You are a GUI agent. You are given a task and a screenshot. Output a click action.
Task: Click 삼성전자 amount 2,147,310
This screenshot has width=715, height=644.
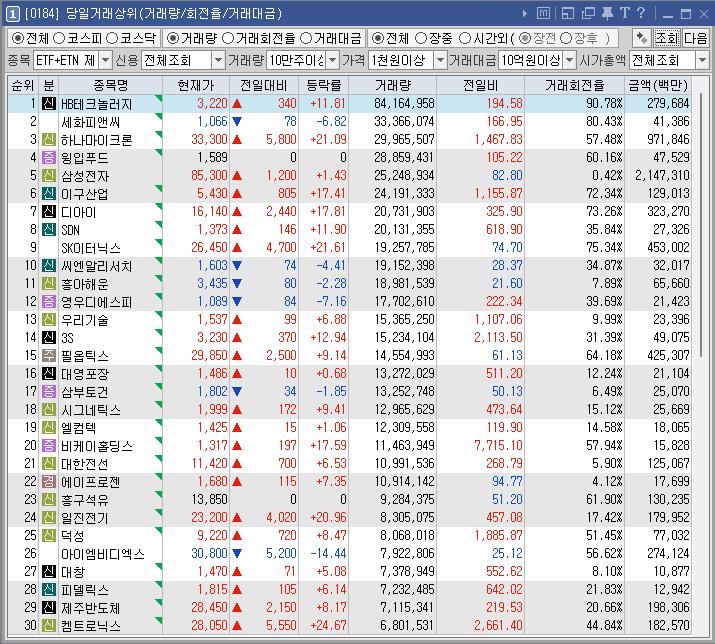point(662,175)
